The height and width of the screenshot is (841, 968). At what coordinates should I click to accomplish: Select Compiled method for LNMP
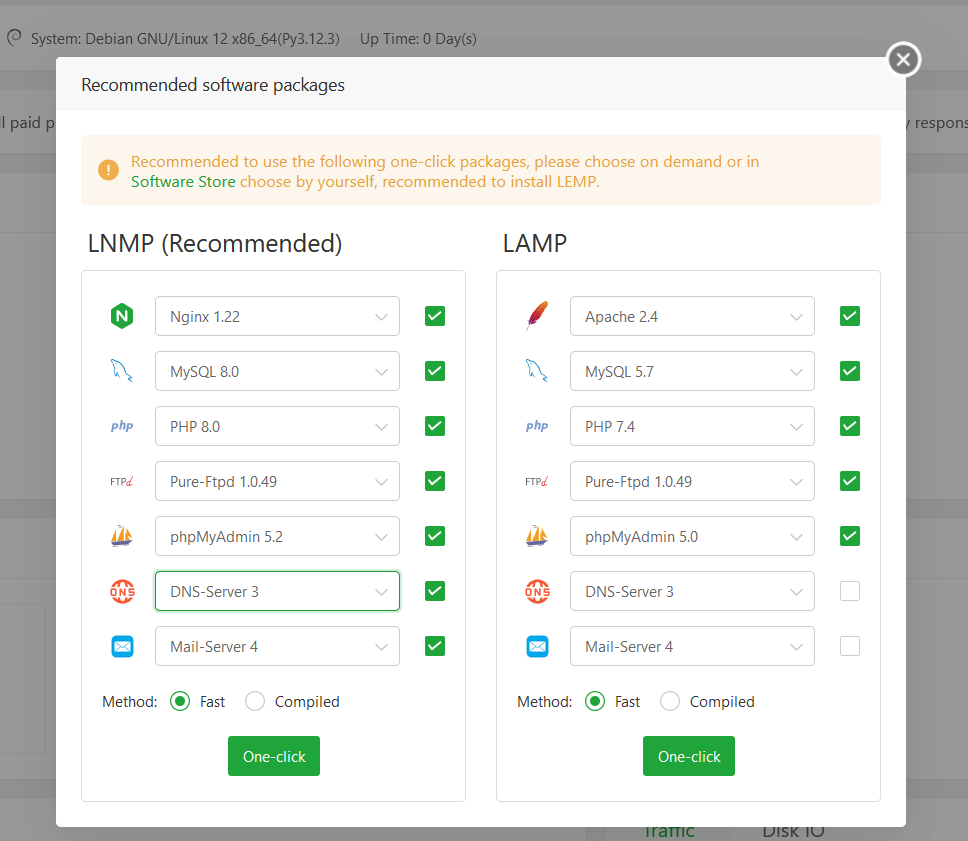255,701
